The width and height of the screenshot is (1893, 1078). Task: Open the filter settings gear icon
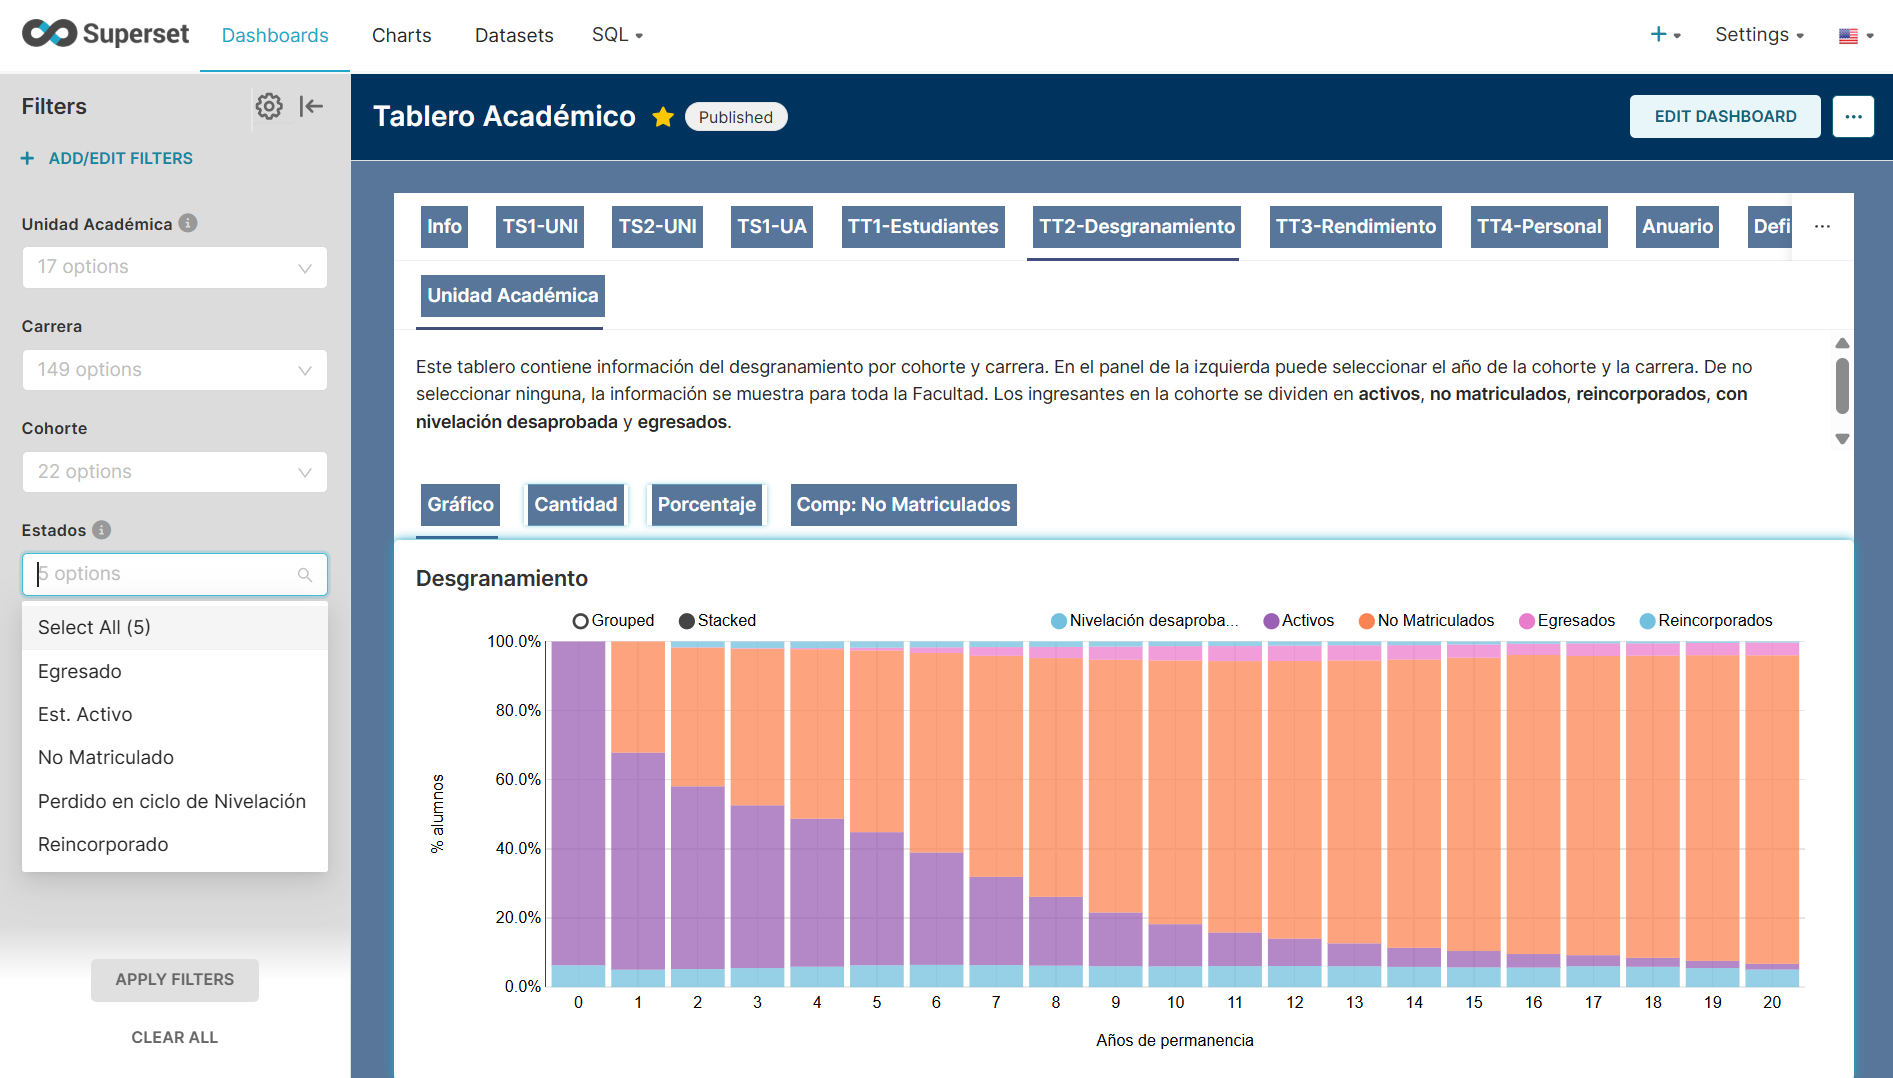click(268, 106)
